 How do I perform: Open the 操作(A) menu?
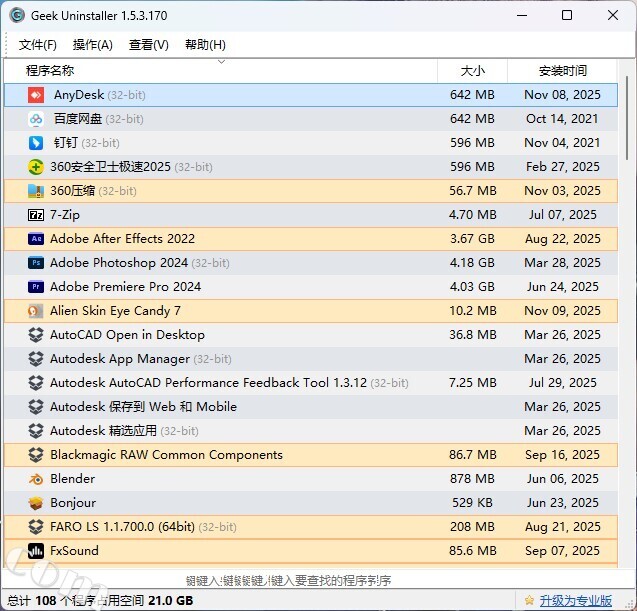[x=93, y=45]
